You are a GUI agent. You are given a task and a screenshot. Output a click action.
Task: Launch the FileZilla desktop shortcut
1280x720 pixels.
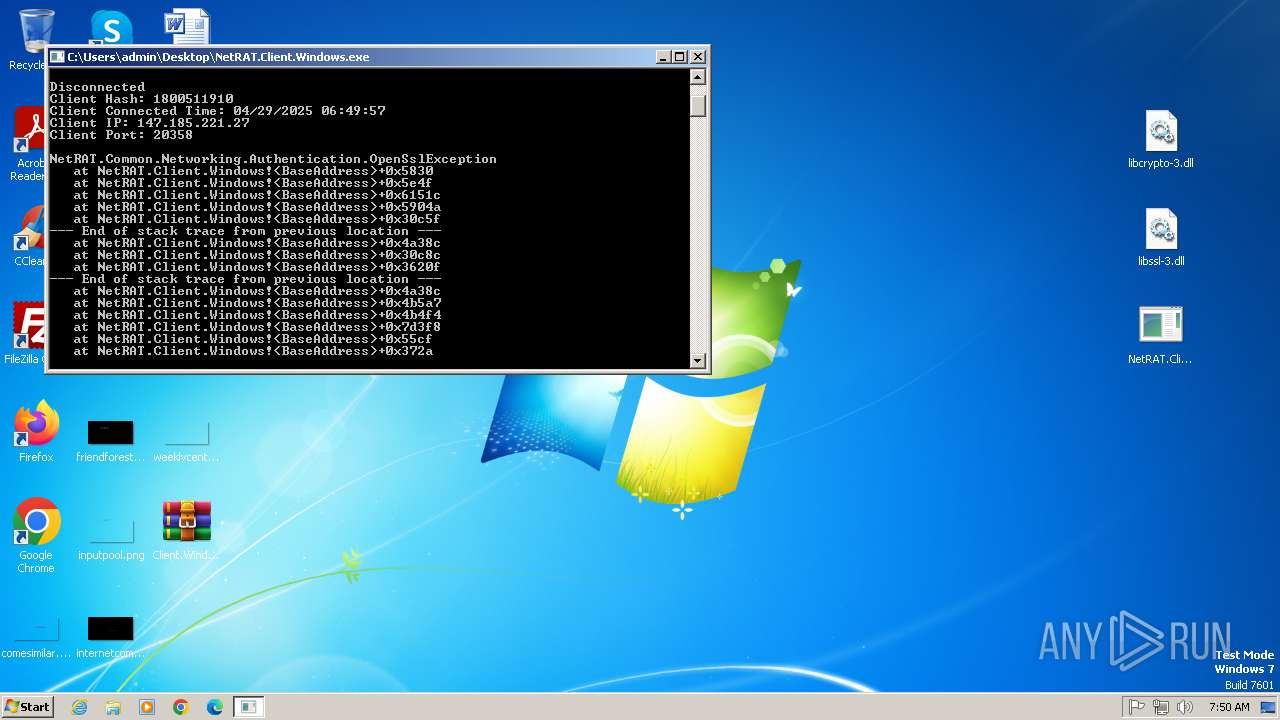[x=27, y=333]
